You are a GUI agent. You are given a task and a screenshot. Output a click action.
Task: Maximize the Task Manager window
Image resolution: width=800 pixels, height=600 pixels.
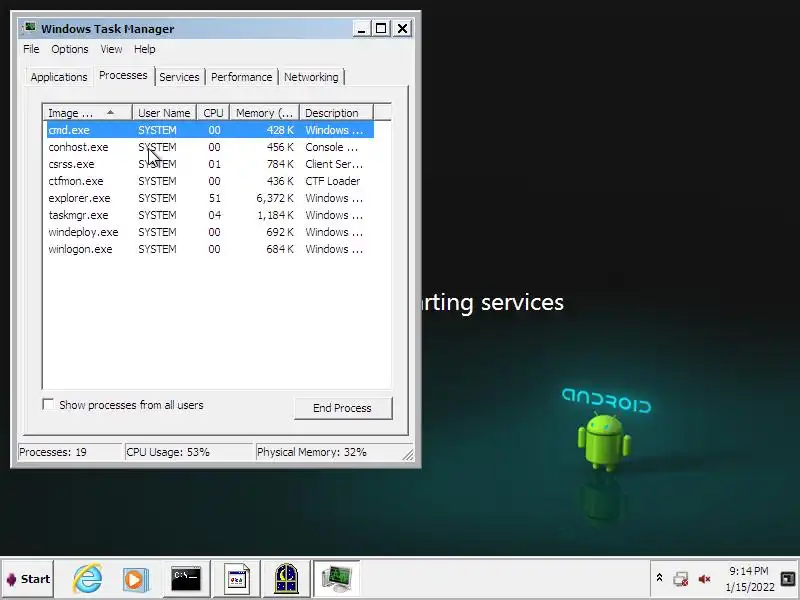381,28
